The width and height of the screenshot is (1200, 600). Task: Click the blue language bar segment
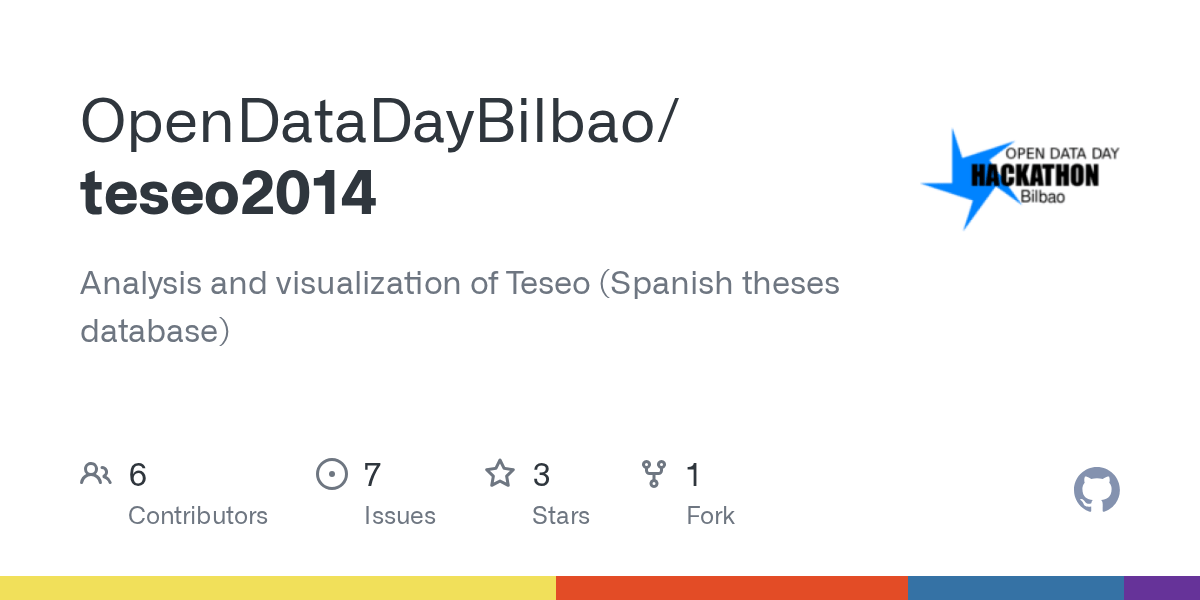coord(1016,588)
